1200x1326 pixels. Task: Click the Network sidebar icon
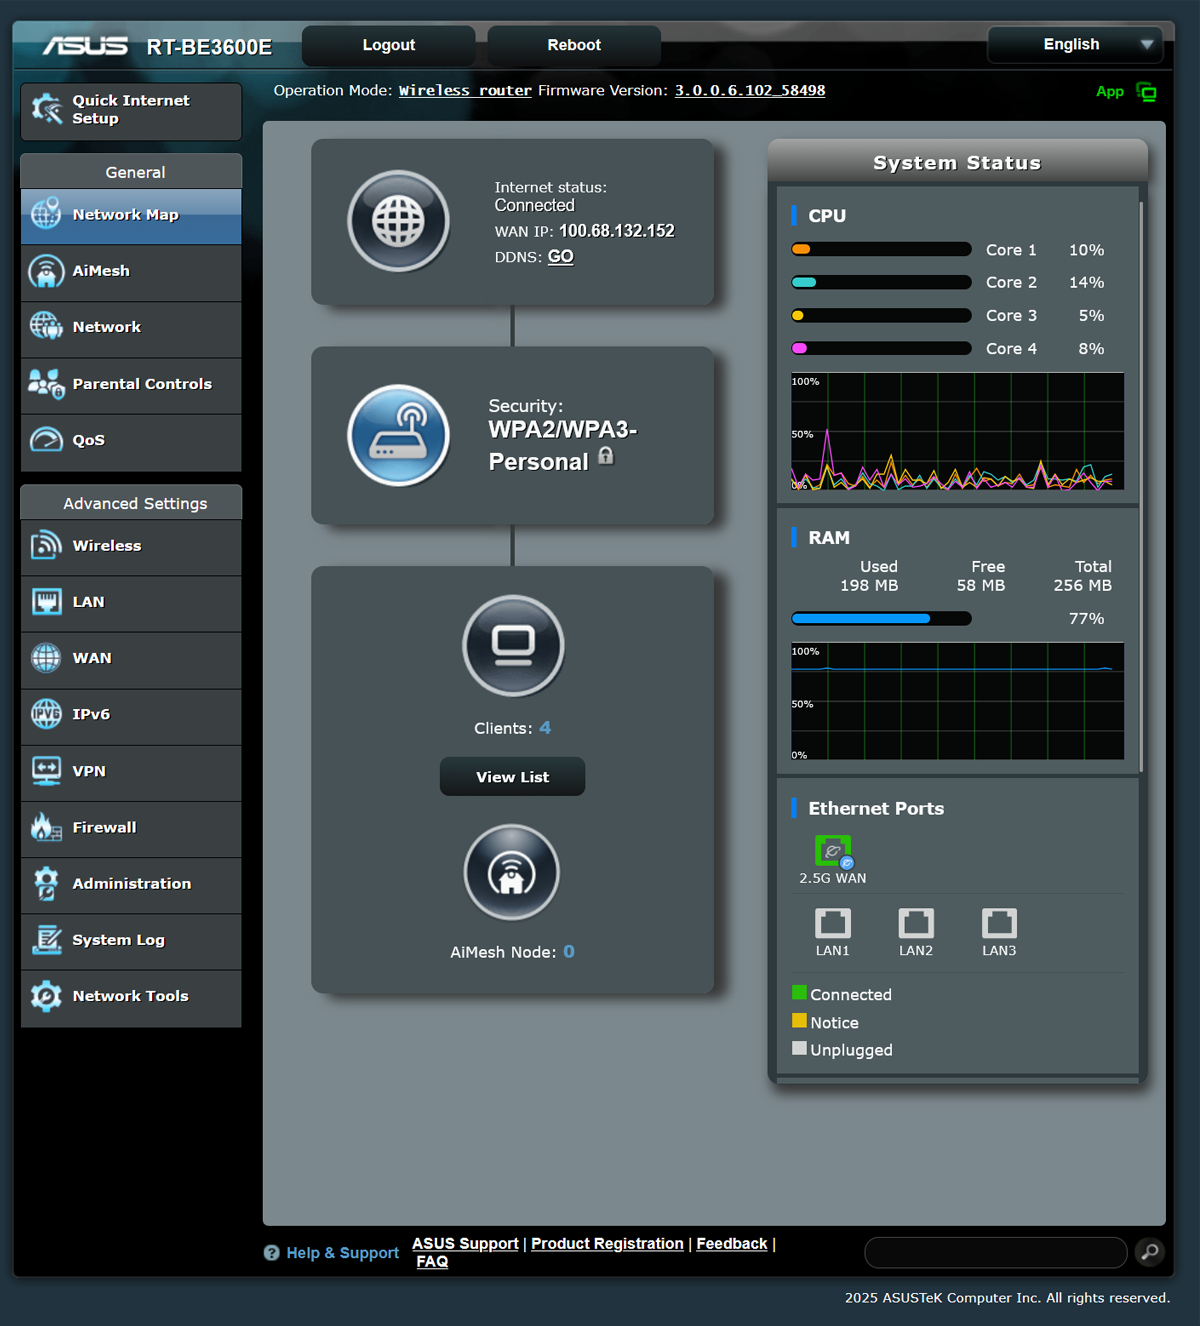click(x=46, y=327)
